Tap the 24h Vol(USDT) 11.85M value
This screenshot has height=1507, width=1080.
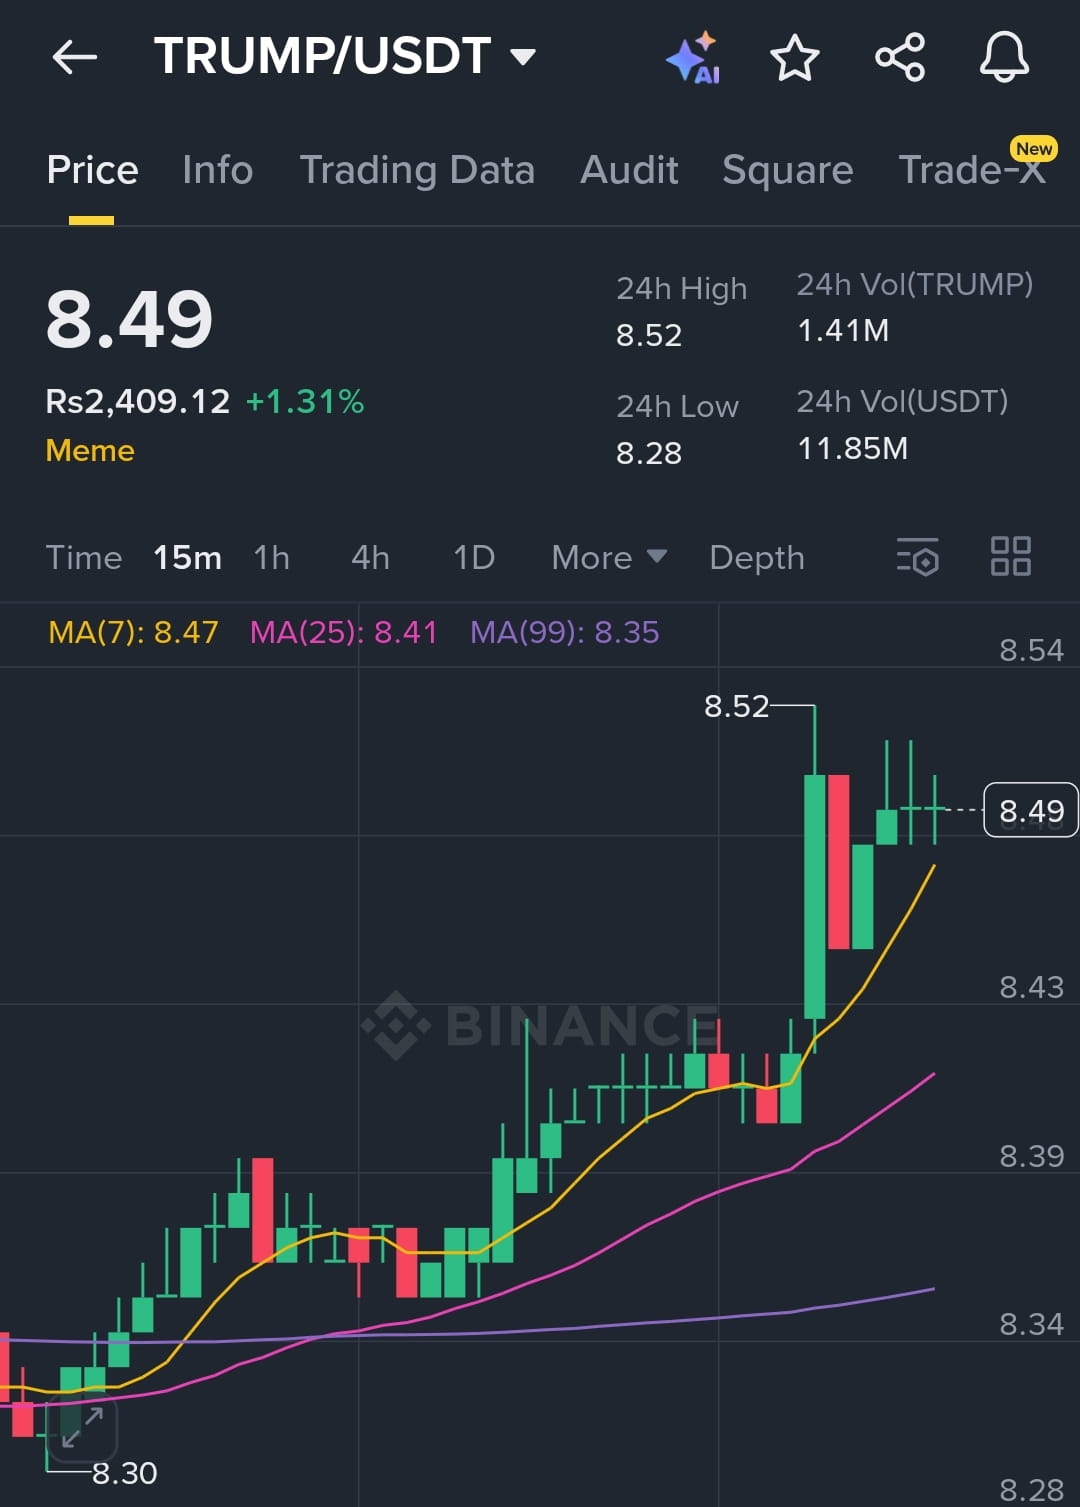[x=852, y=448]
